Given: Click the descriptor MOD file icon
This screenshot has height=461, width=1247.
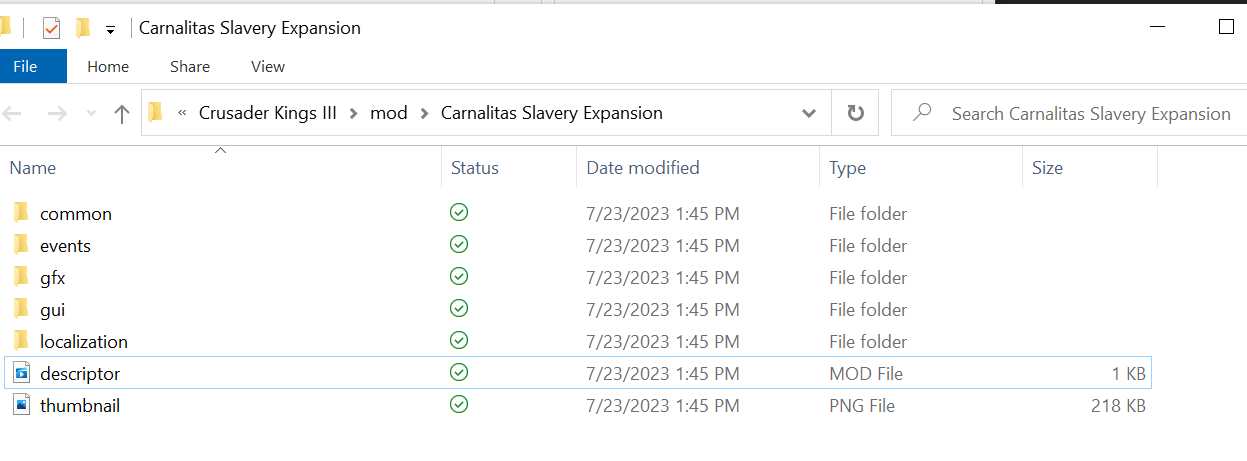Looking at the screenshot, I should coord(21,374).
